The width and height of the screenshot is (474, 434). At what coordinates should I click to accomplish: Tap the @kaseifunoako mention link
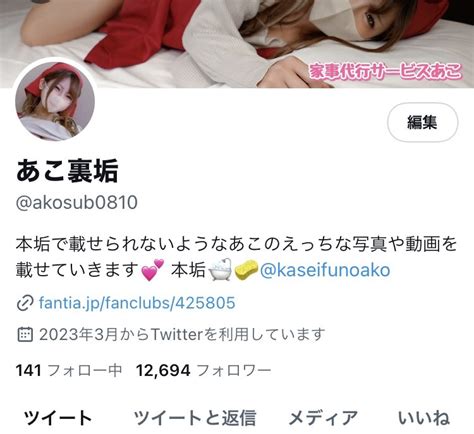point(325,270)
